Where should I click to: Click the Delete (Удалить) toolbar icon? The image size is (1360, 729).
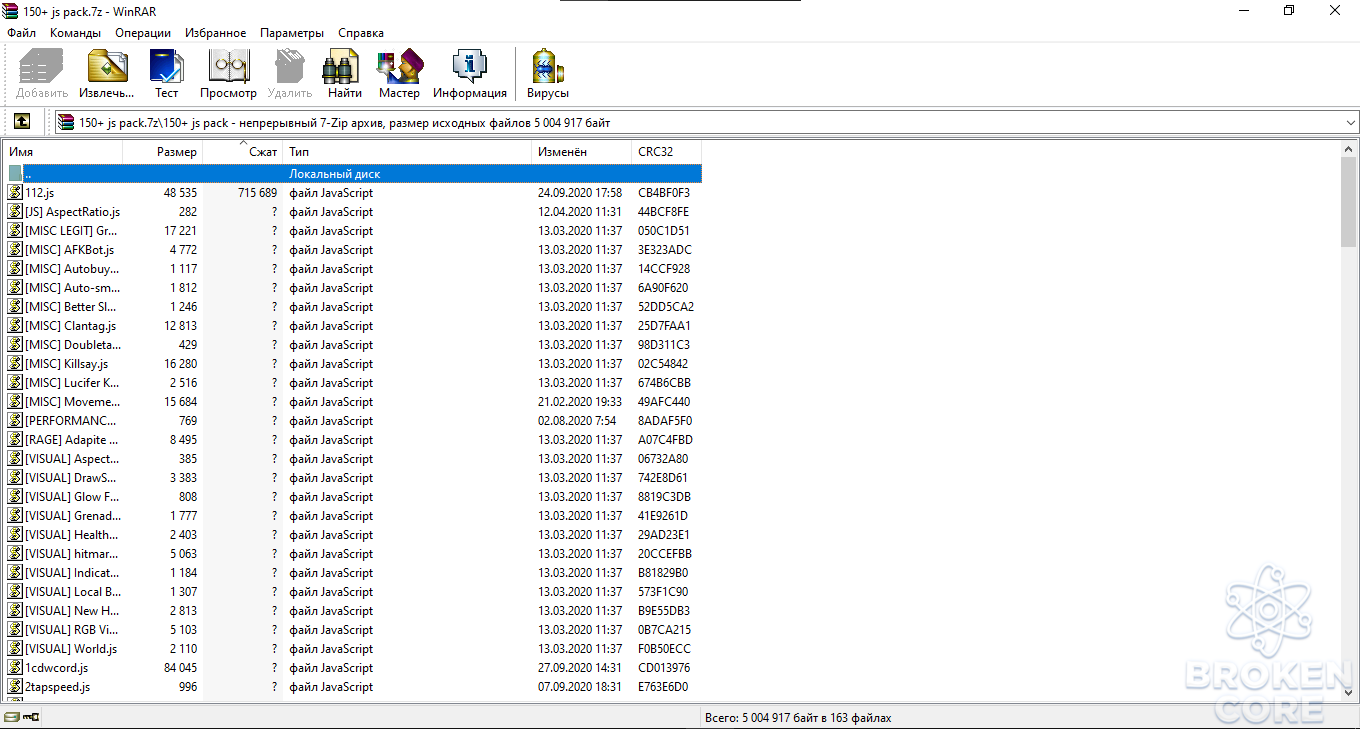click(290, 74)
